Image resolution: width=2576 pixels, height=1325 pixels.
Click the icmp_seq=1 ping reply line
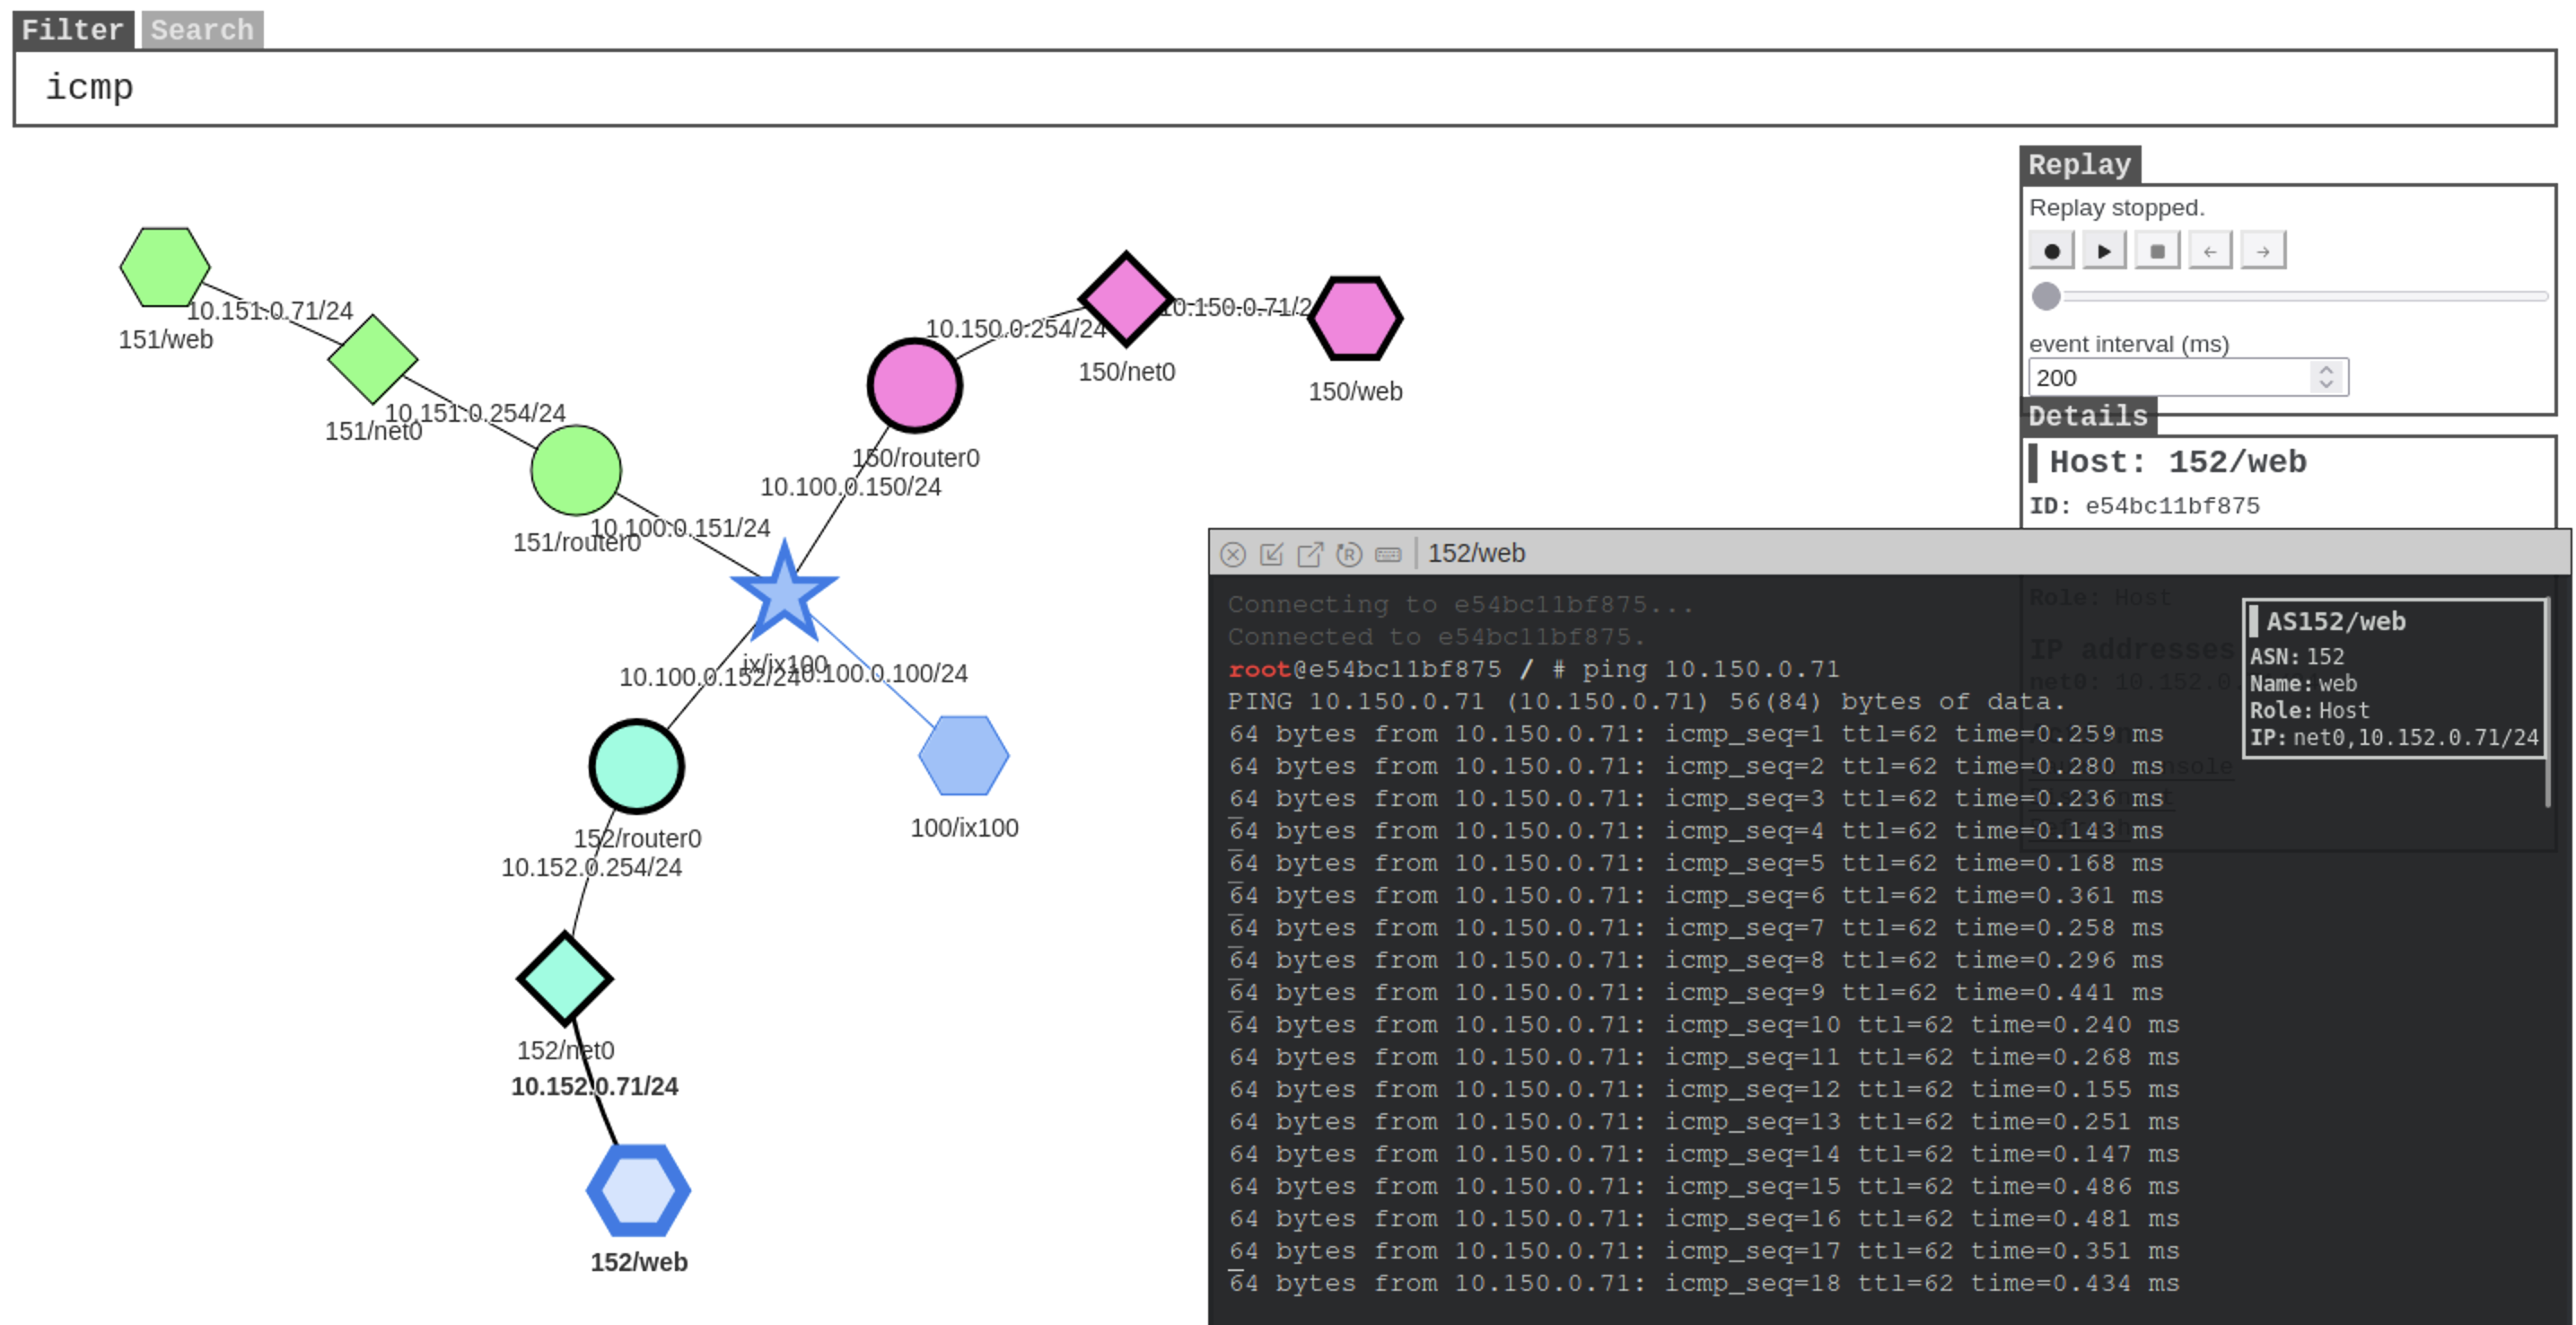tap(1696, 734)
